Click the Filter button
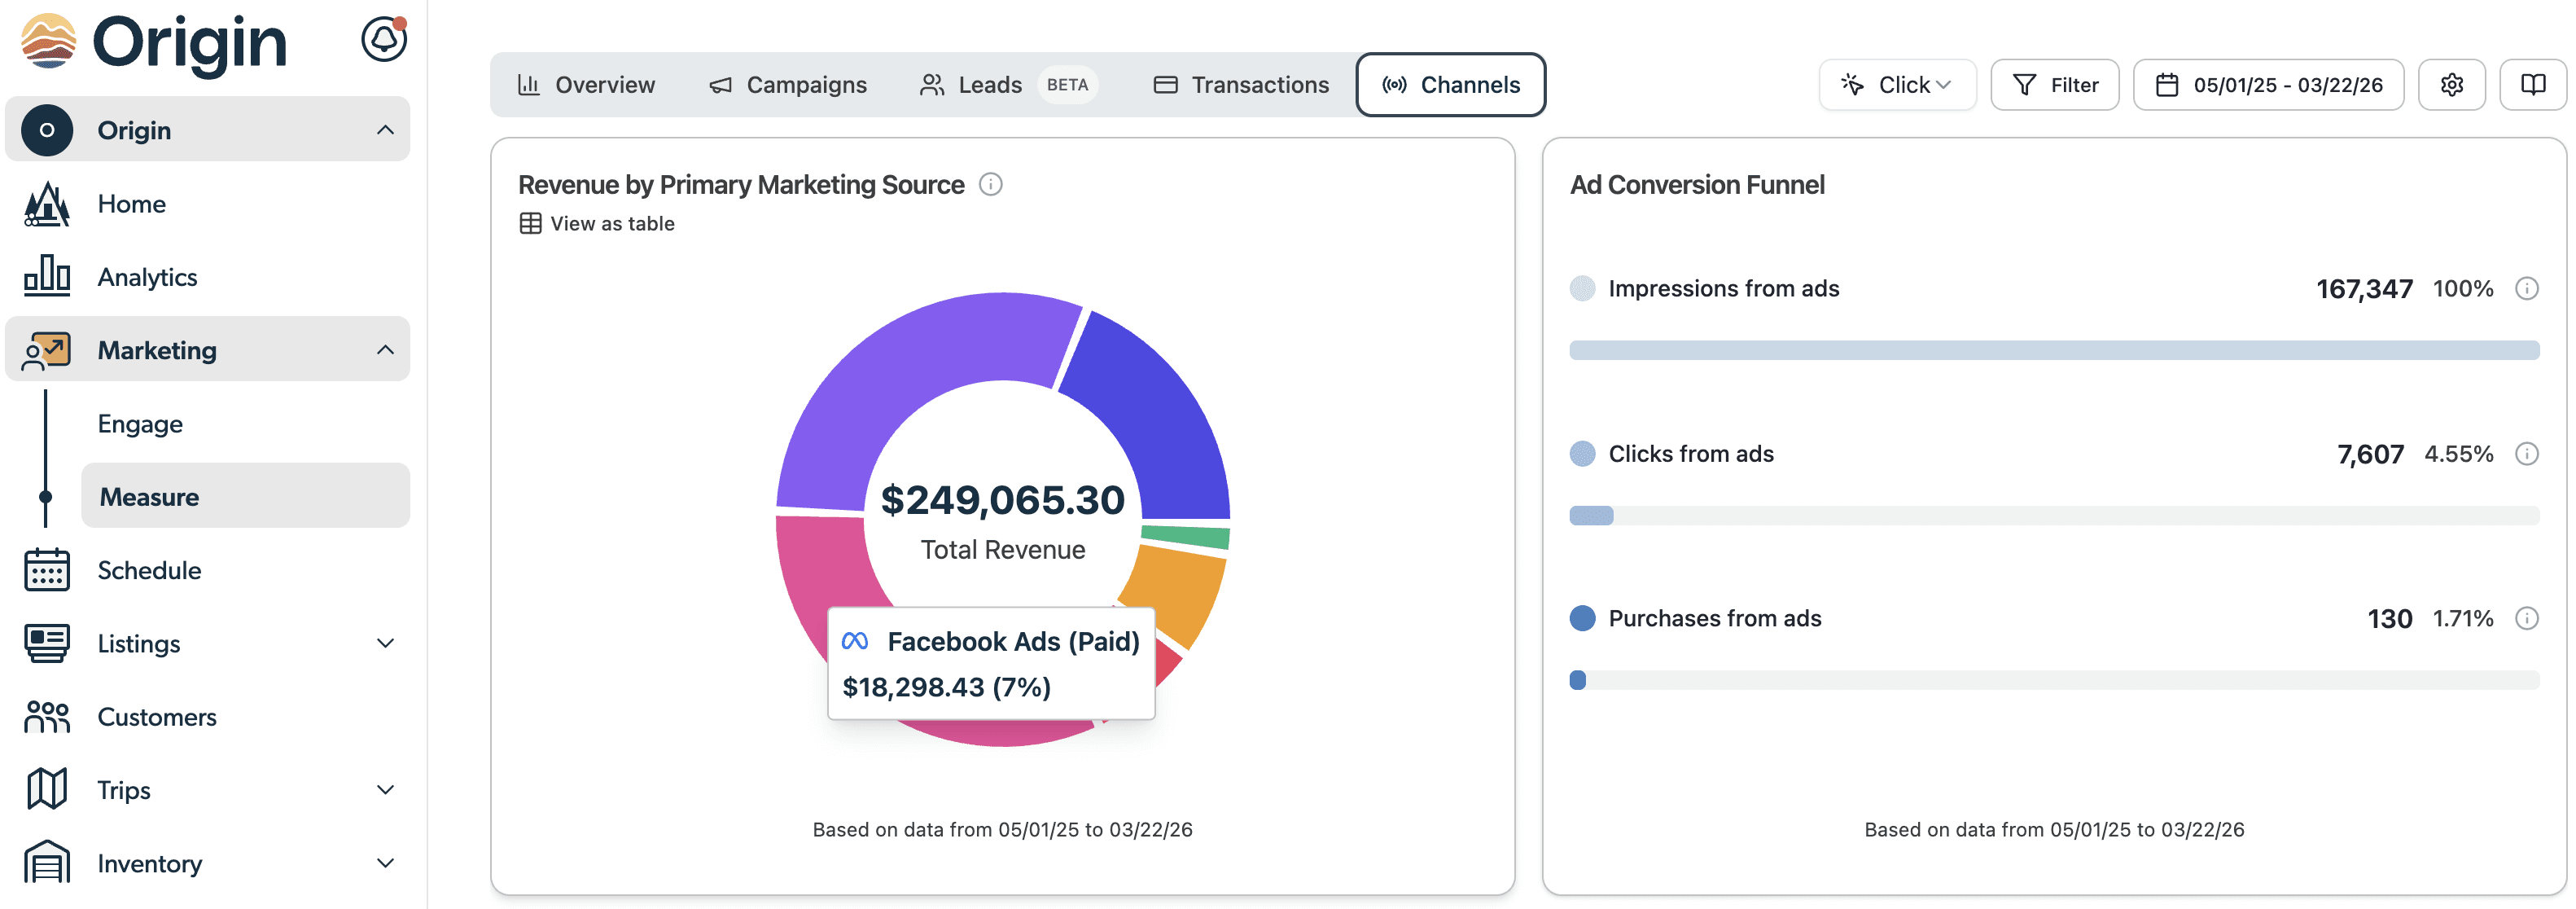Screen dimensions: 2576x909 2054,85
